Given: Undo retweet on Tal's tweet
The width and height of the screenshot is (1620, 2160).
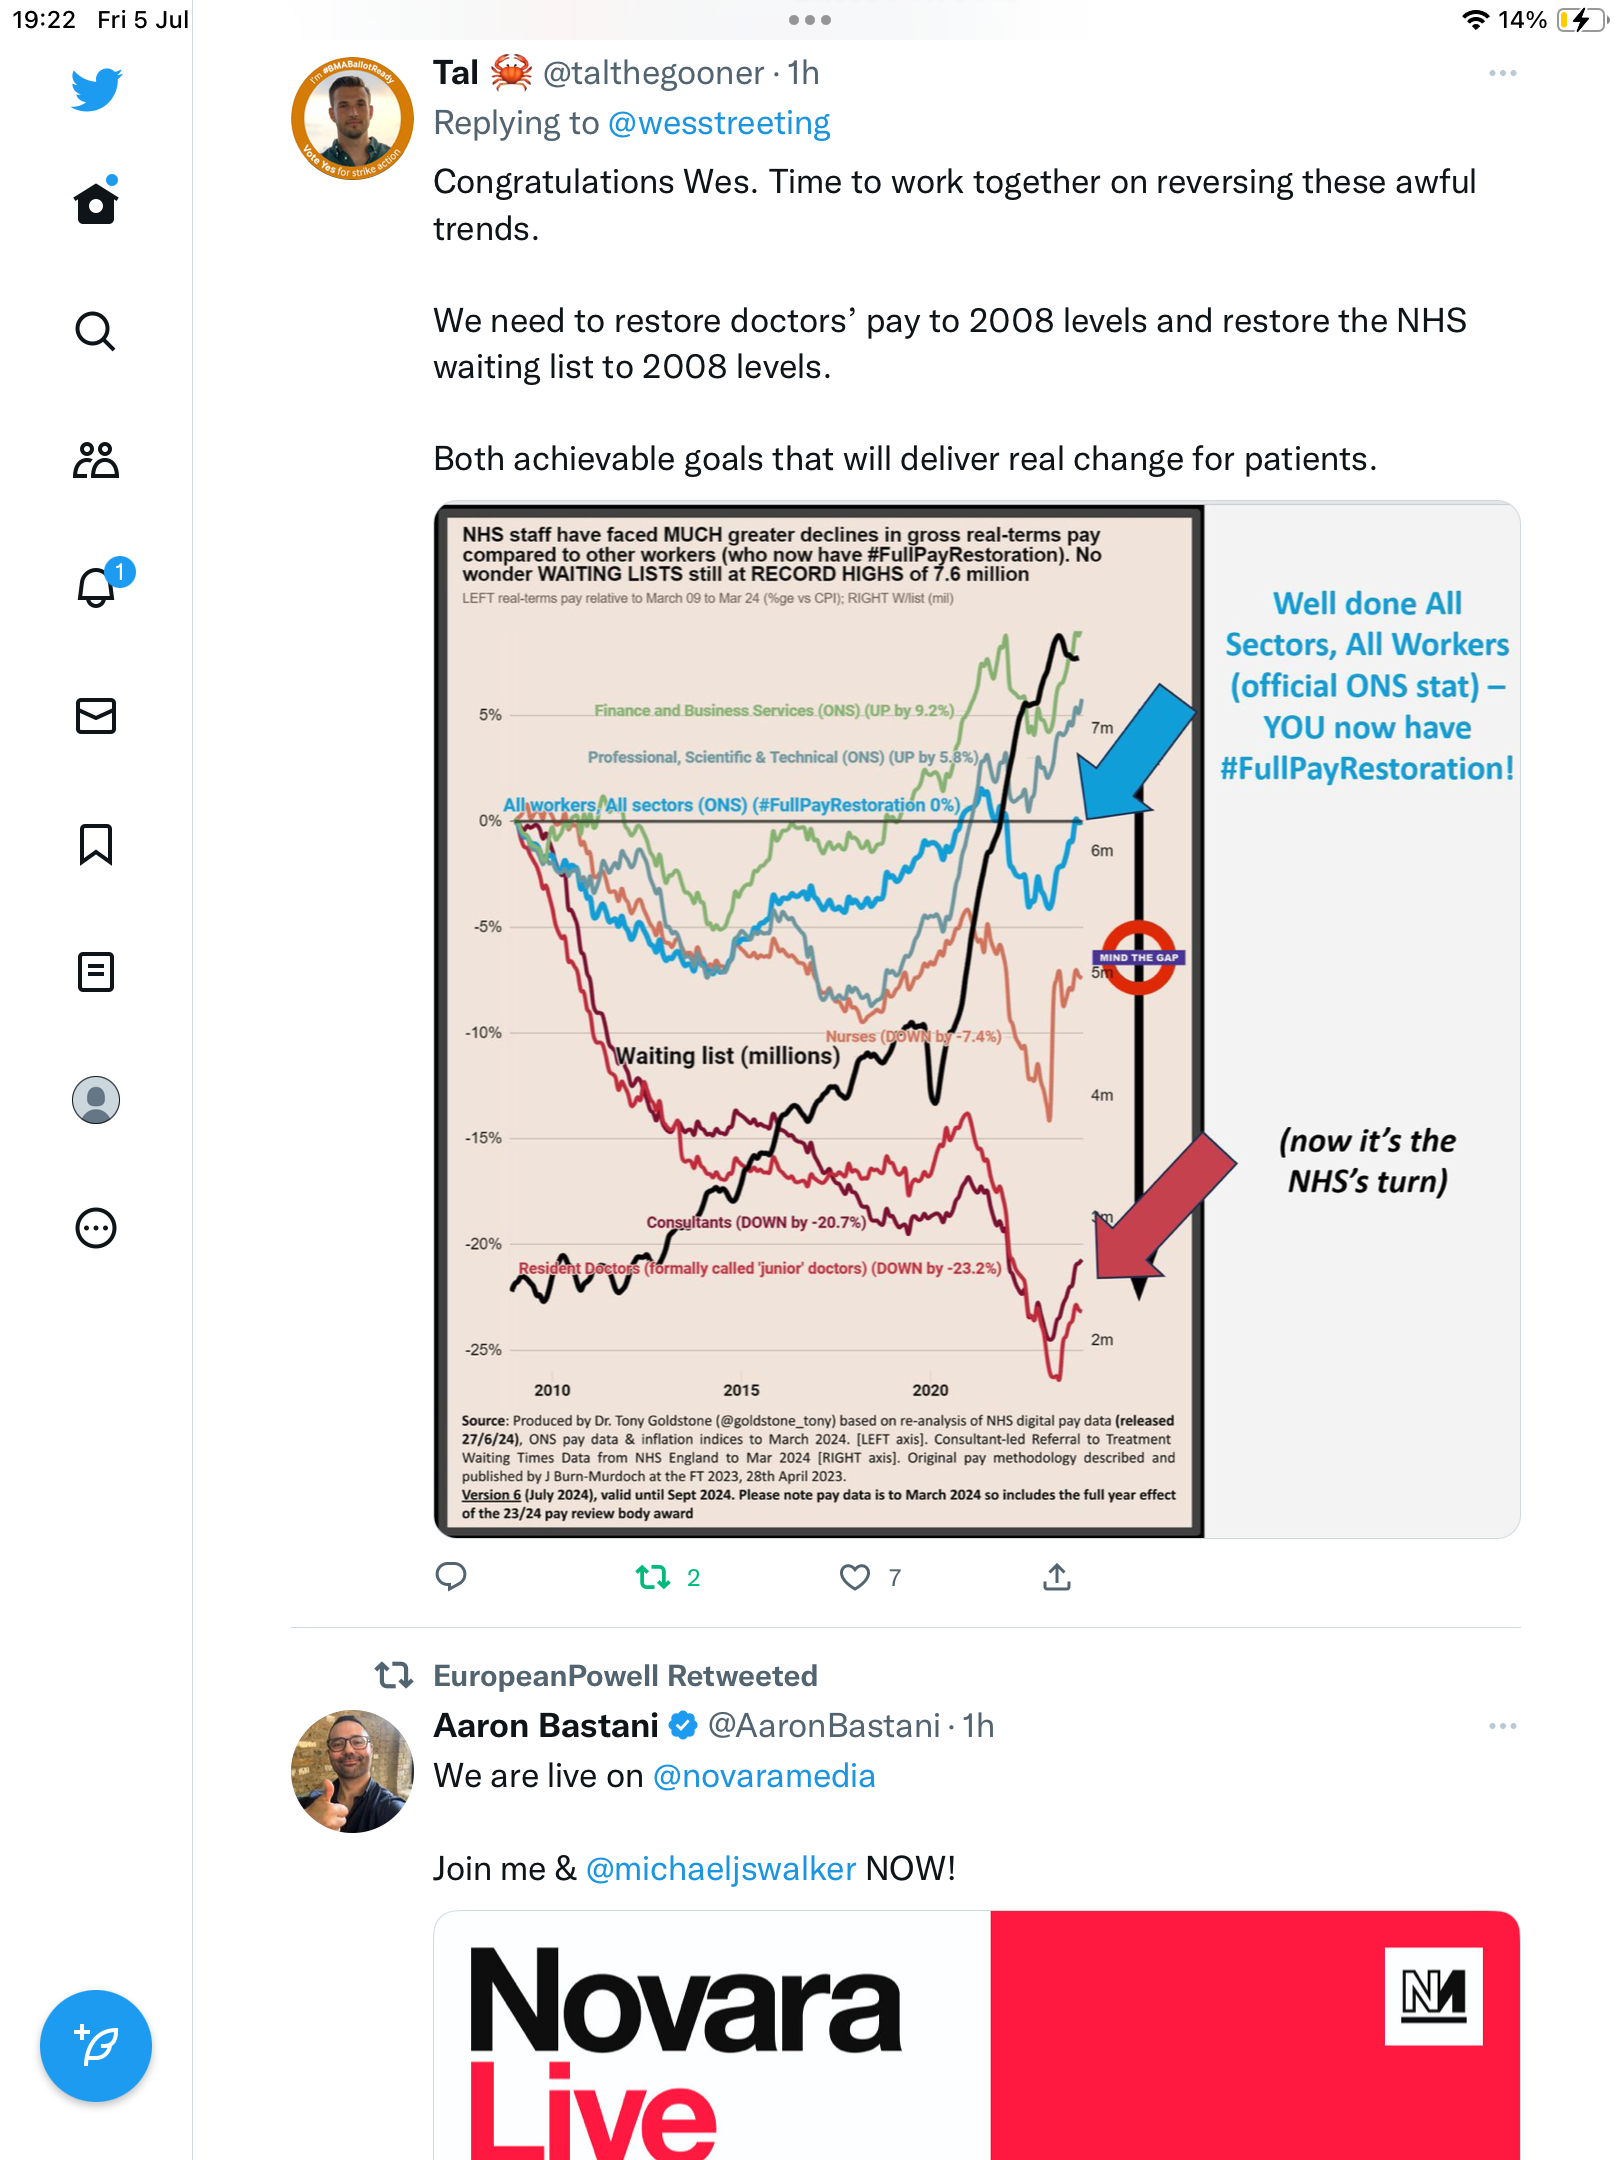Looking at the screenshot, I should pyautogui.click(x=654, y=1577).
